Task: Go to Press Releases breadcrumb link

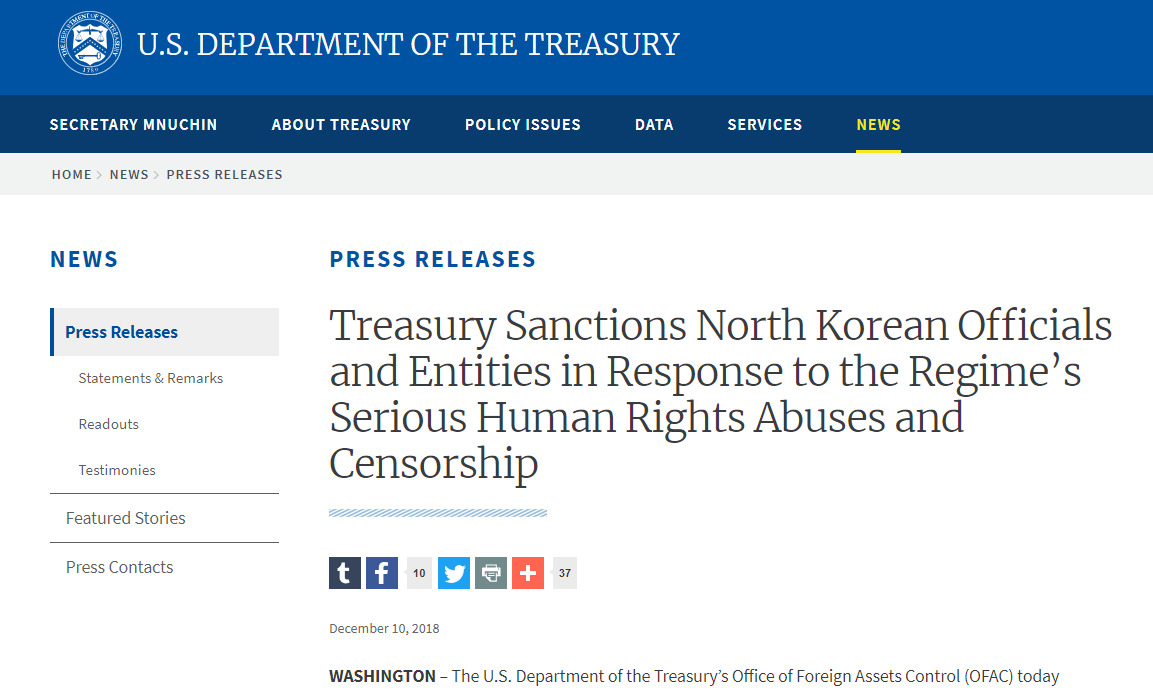Action: [x=224, y=174]
